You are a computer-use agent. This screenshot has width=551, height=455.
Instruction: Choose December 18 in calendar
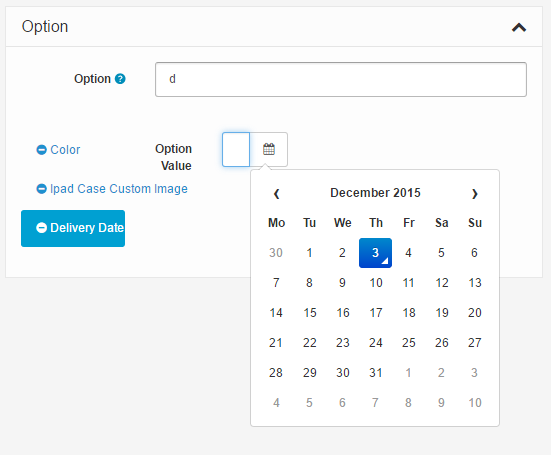pyautogui.click(x=408, y=313)
